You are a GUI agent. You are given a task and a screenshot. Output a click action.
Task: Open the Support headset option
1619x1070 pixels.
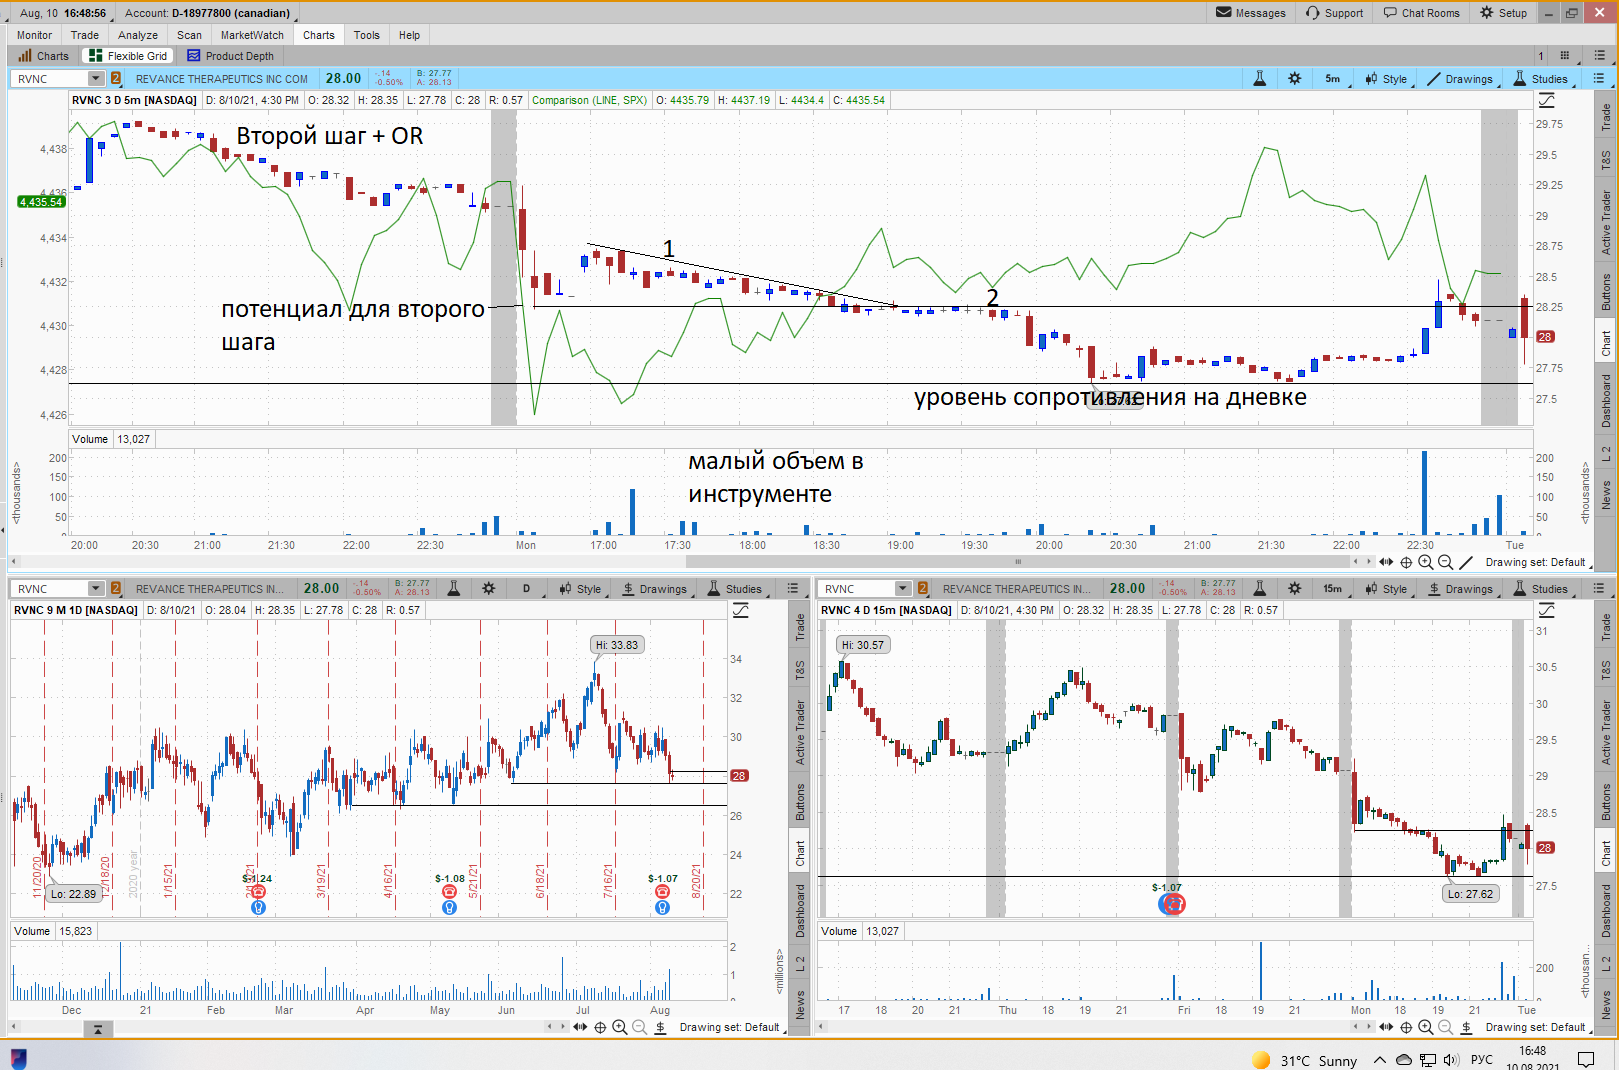point(1334,13)
